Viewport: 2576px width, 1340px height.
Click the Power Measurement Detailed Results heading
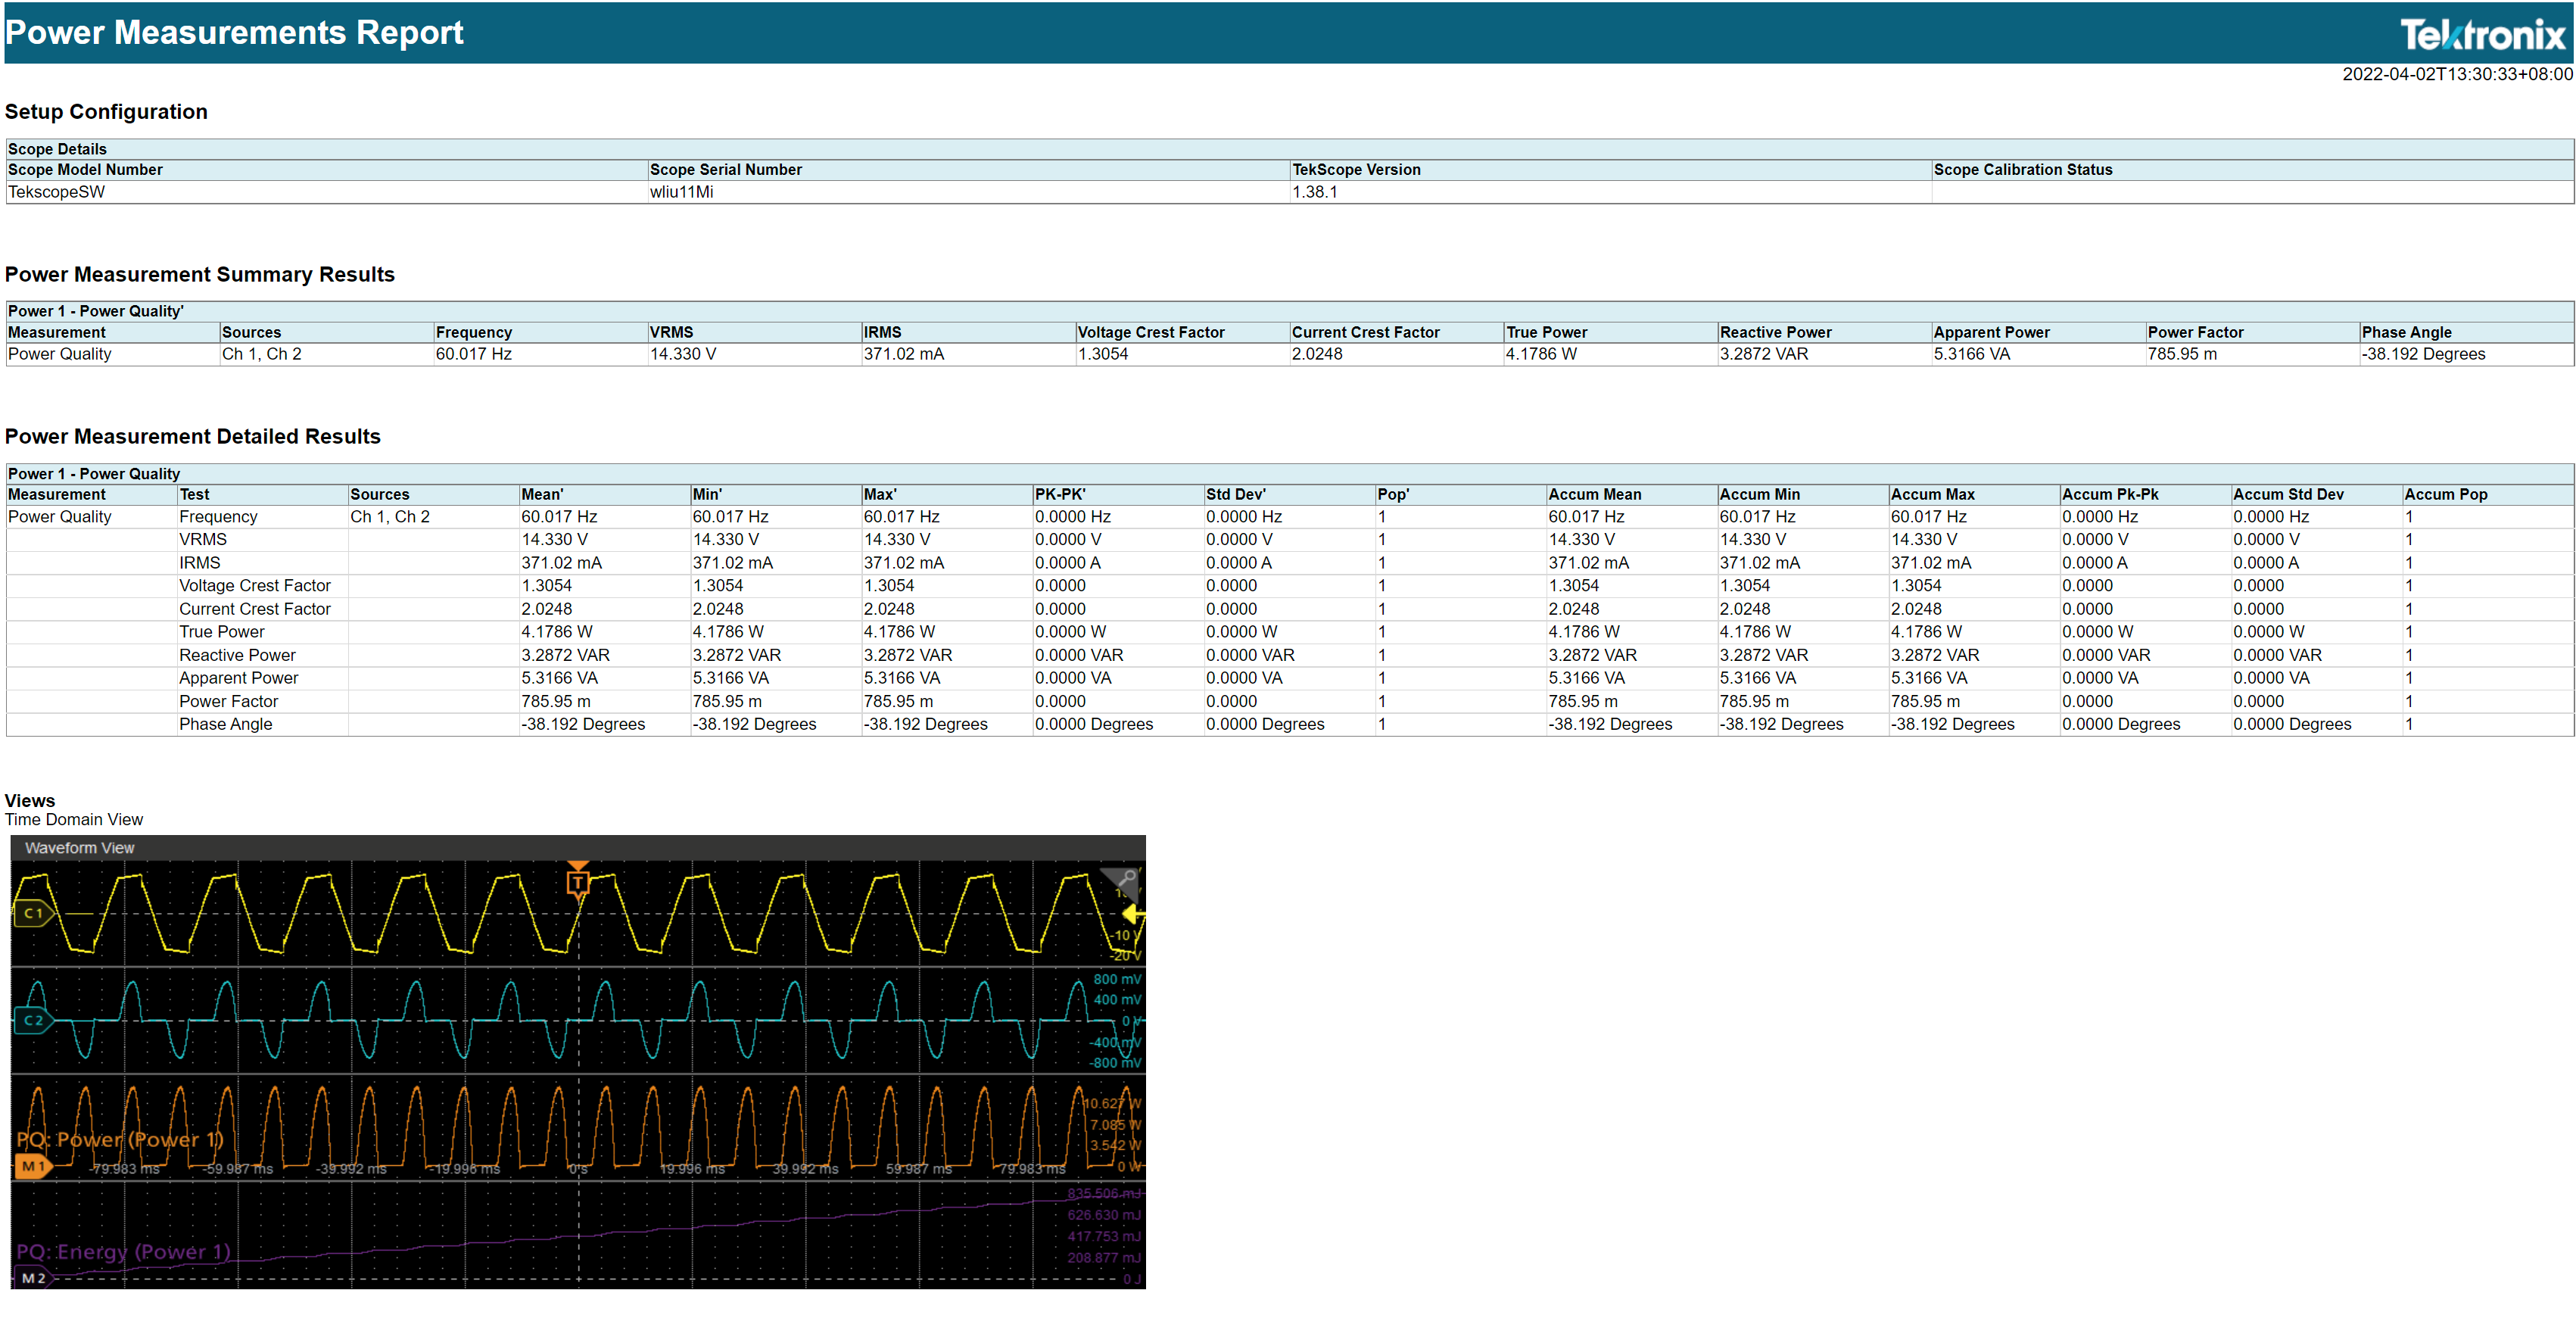(193, 436)
